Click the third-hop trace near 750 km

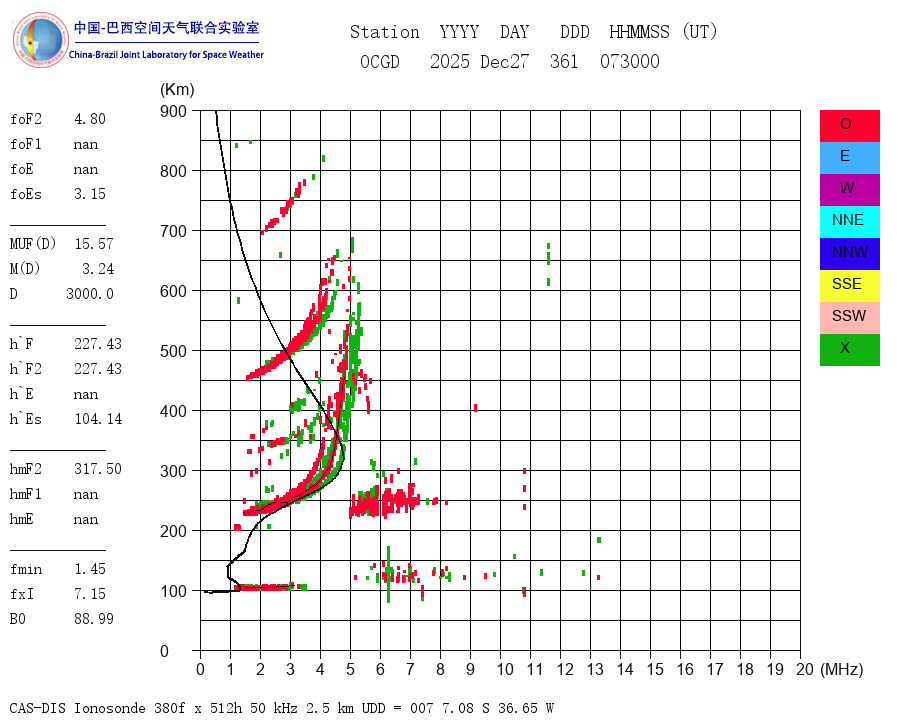pos(285,206)
